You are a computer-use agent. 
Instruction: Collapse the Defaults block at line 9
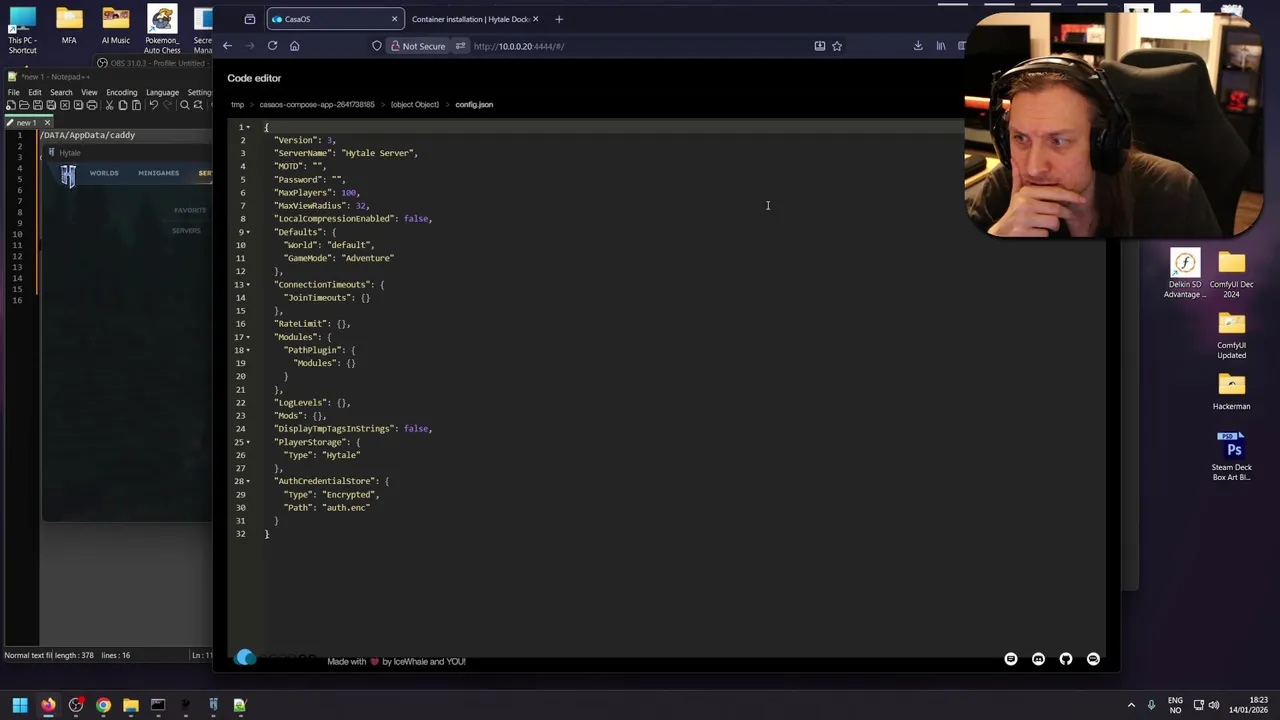point(248,232)
